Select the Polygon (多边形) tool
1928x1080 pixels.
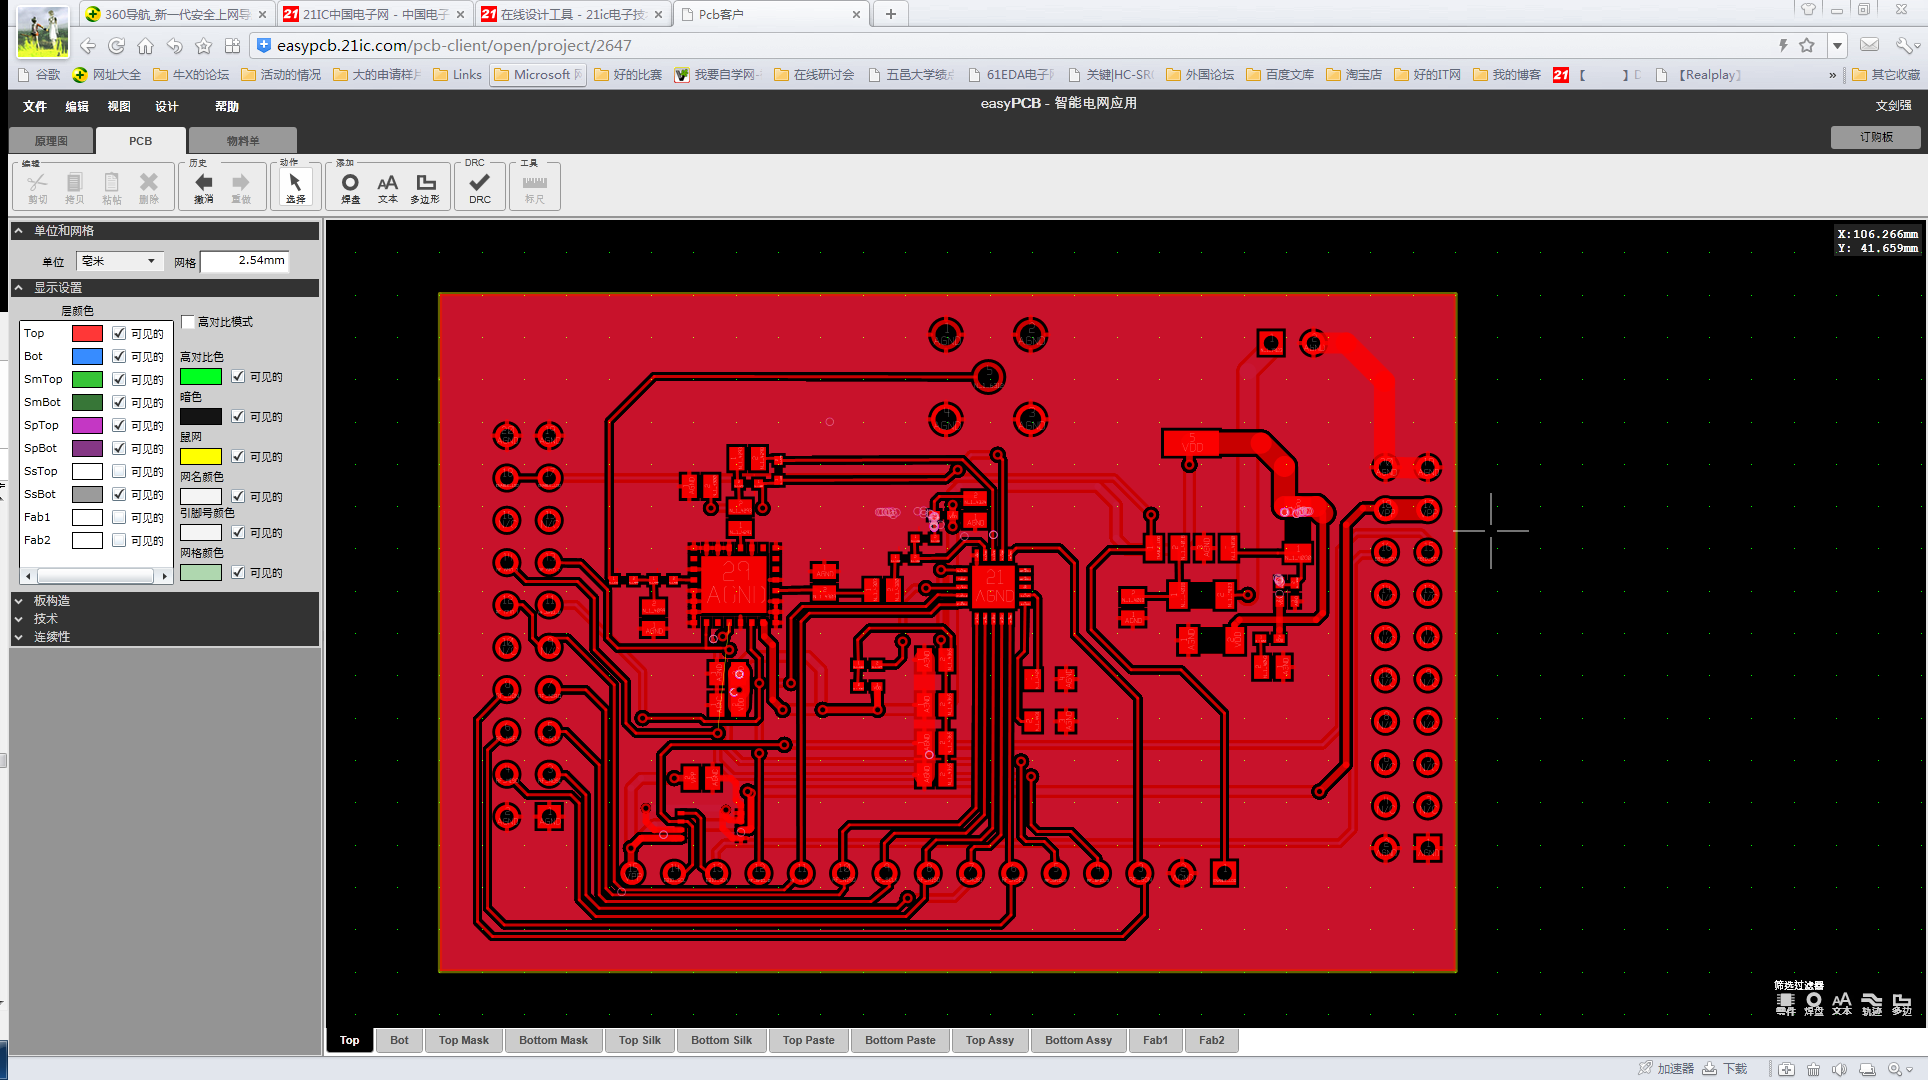[x=425, y=186]
